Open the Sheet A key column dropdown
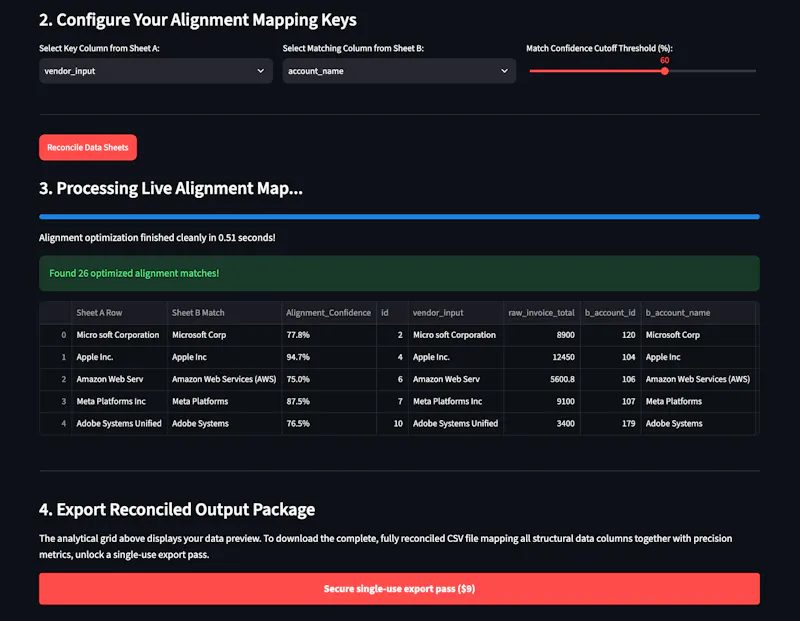The height and width of the screenshot is (621, 800). [156, 71]
